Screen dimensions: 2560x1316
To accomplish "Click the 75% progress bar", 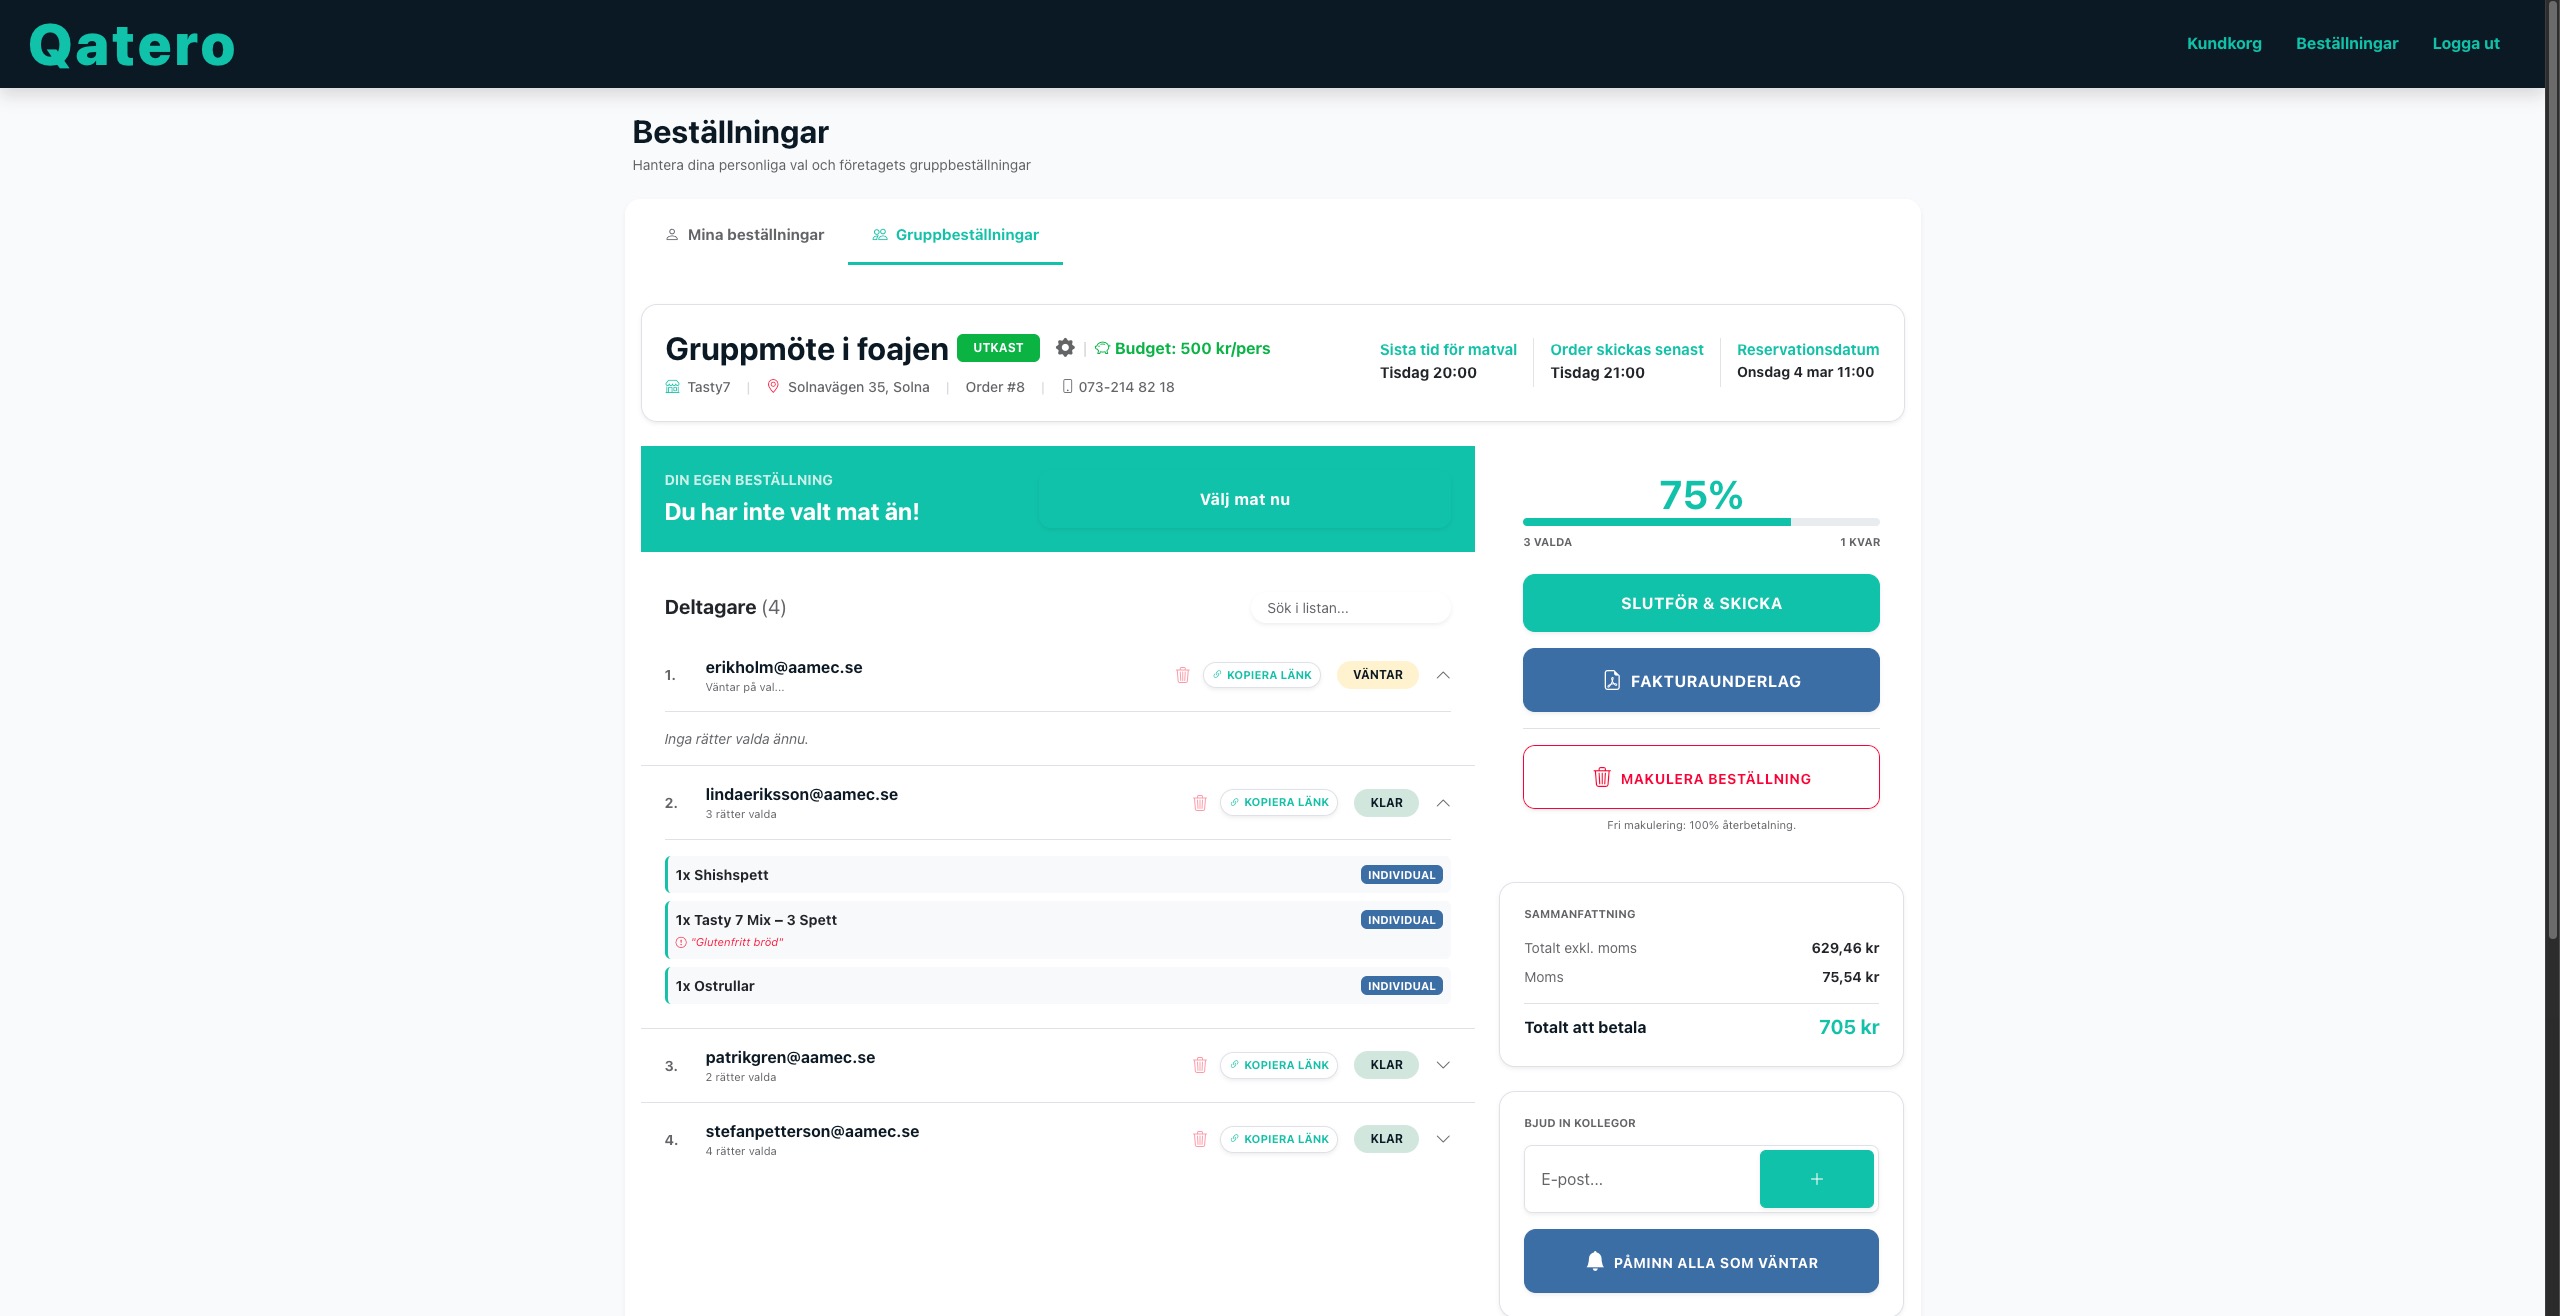I will click(x=1701, y=521).
